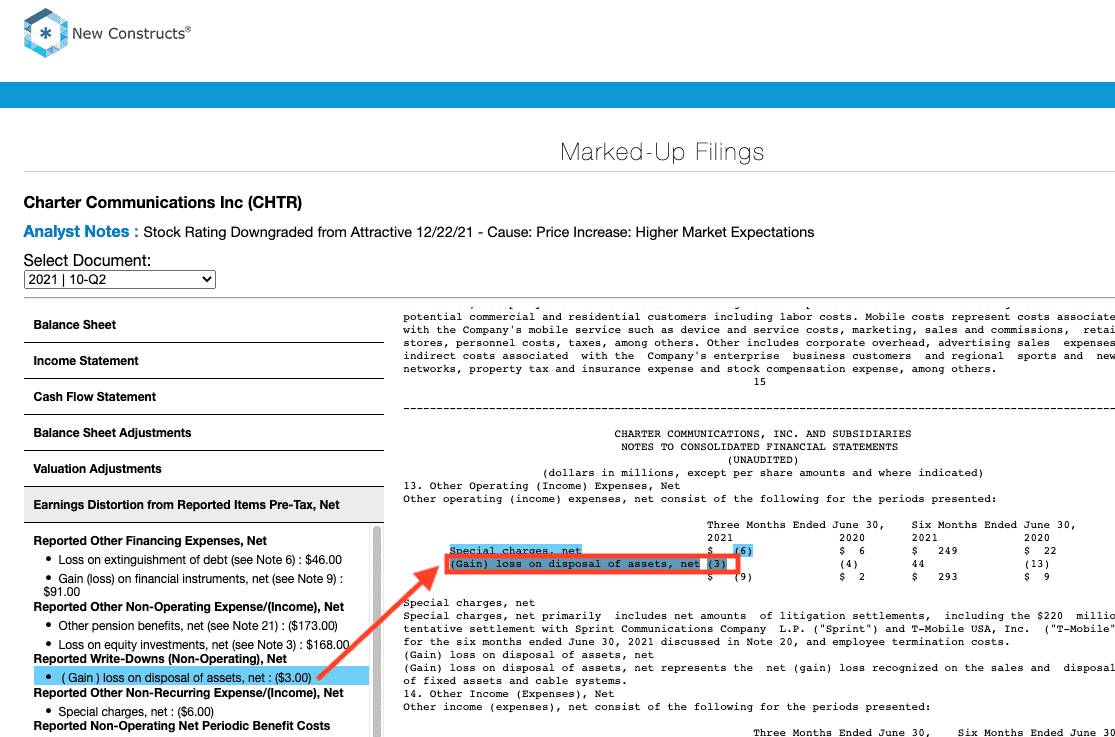
Task: Click the '14. Other Income (Expenses), Net' heading
Action: pos(508,694)
